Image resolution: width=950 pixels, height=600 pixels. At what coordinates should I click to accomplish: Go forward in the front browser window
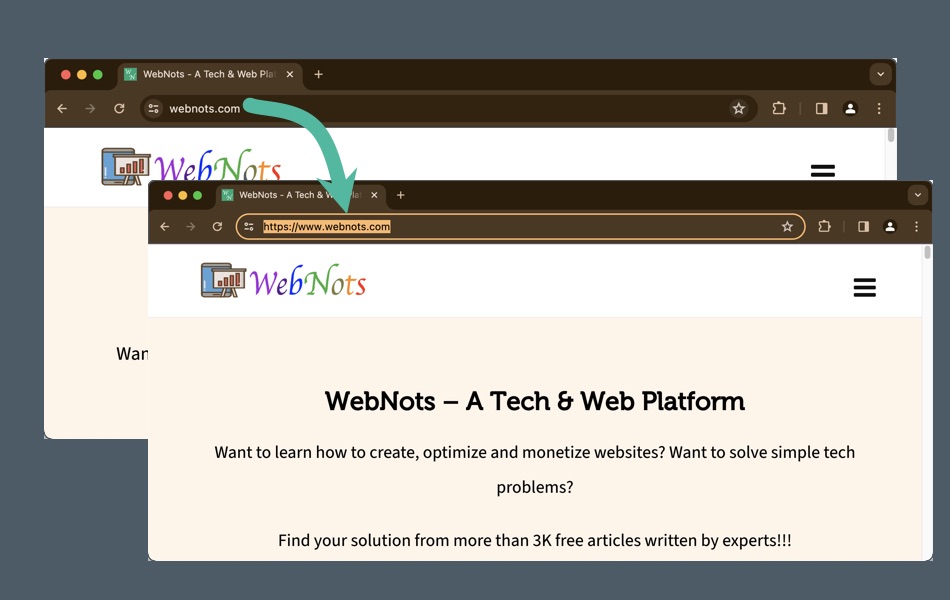(x=191, y=227)
